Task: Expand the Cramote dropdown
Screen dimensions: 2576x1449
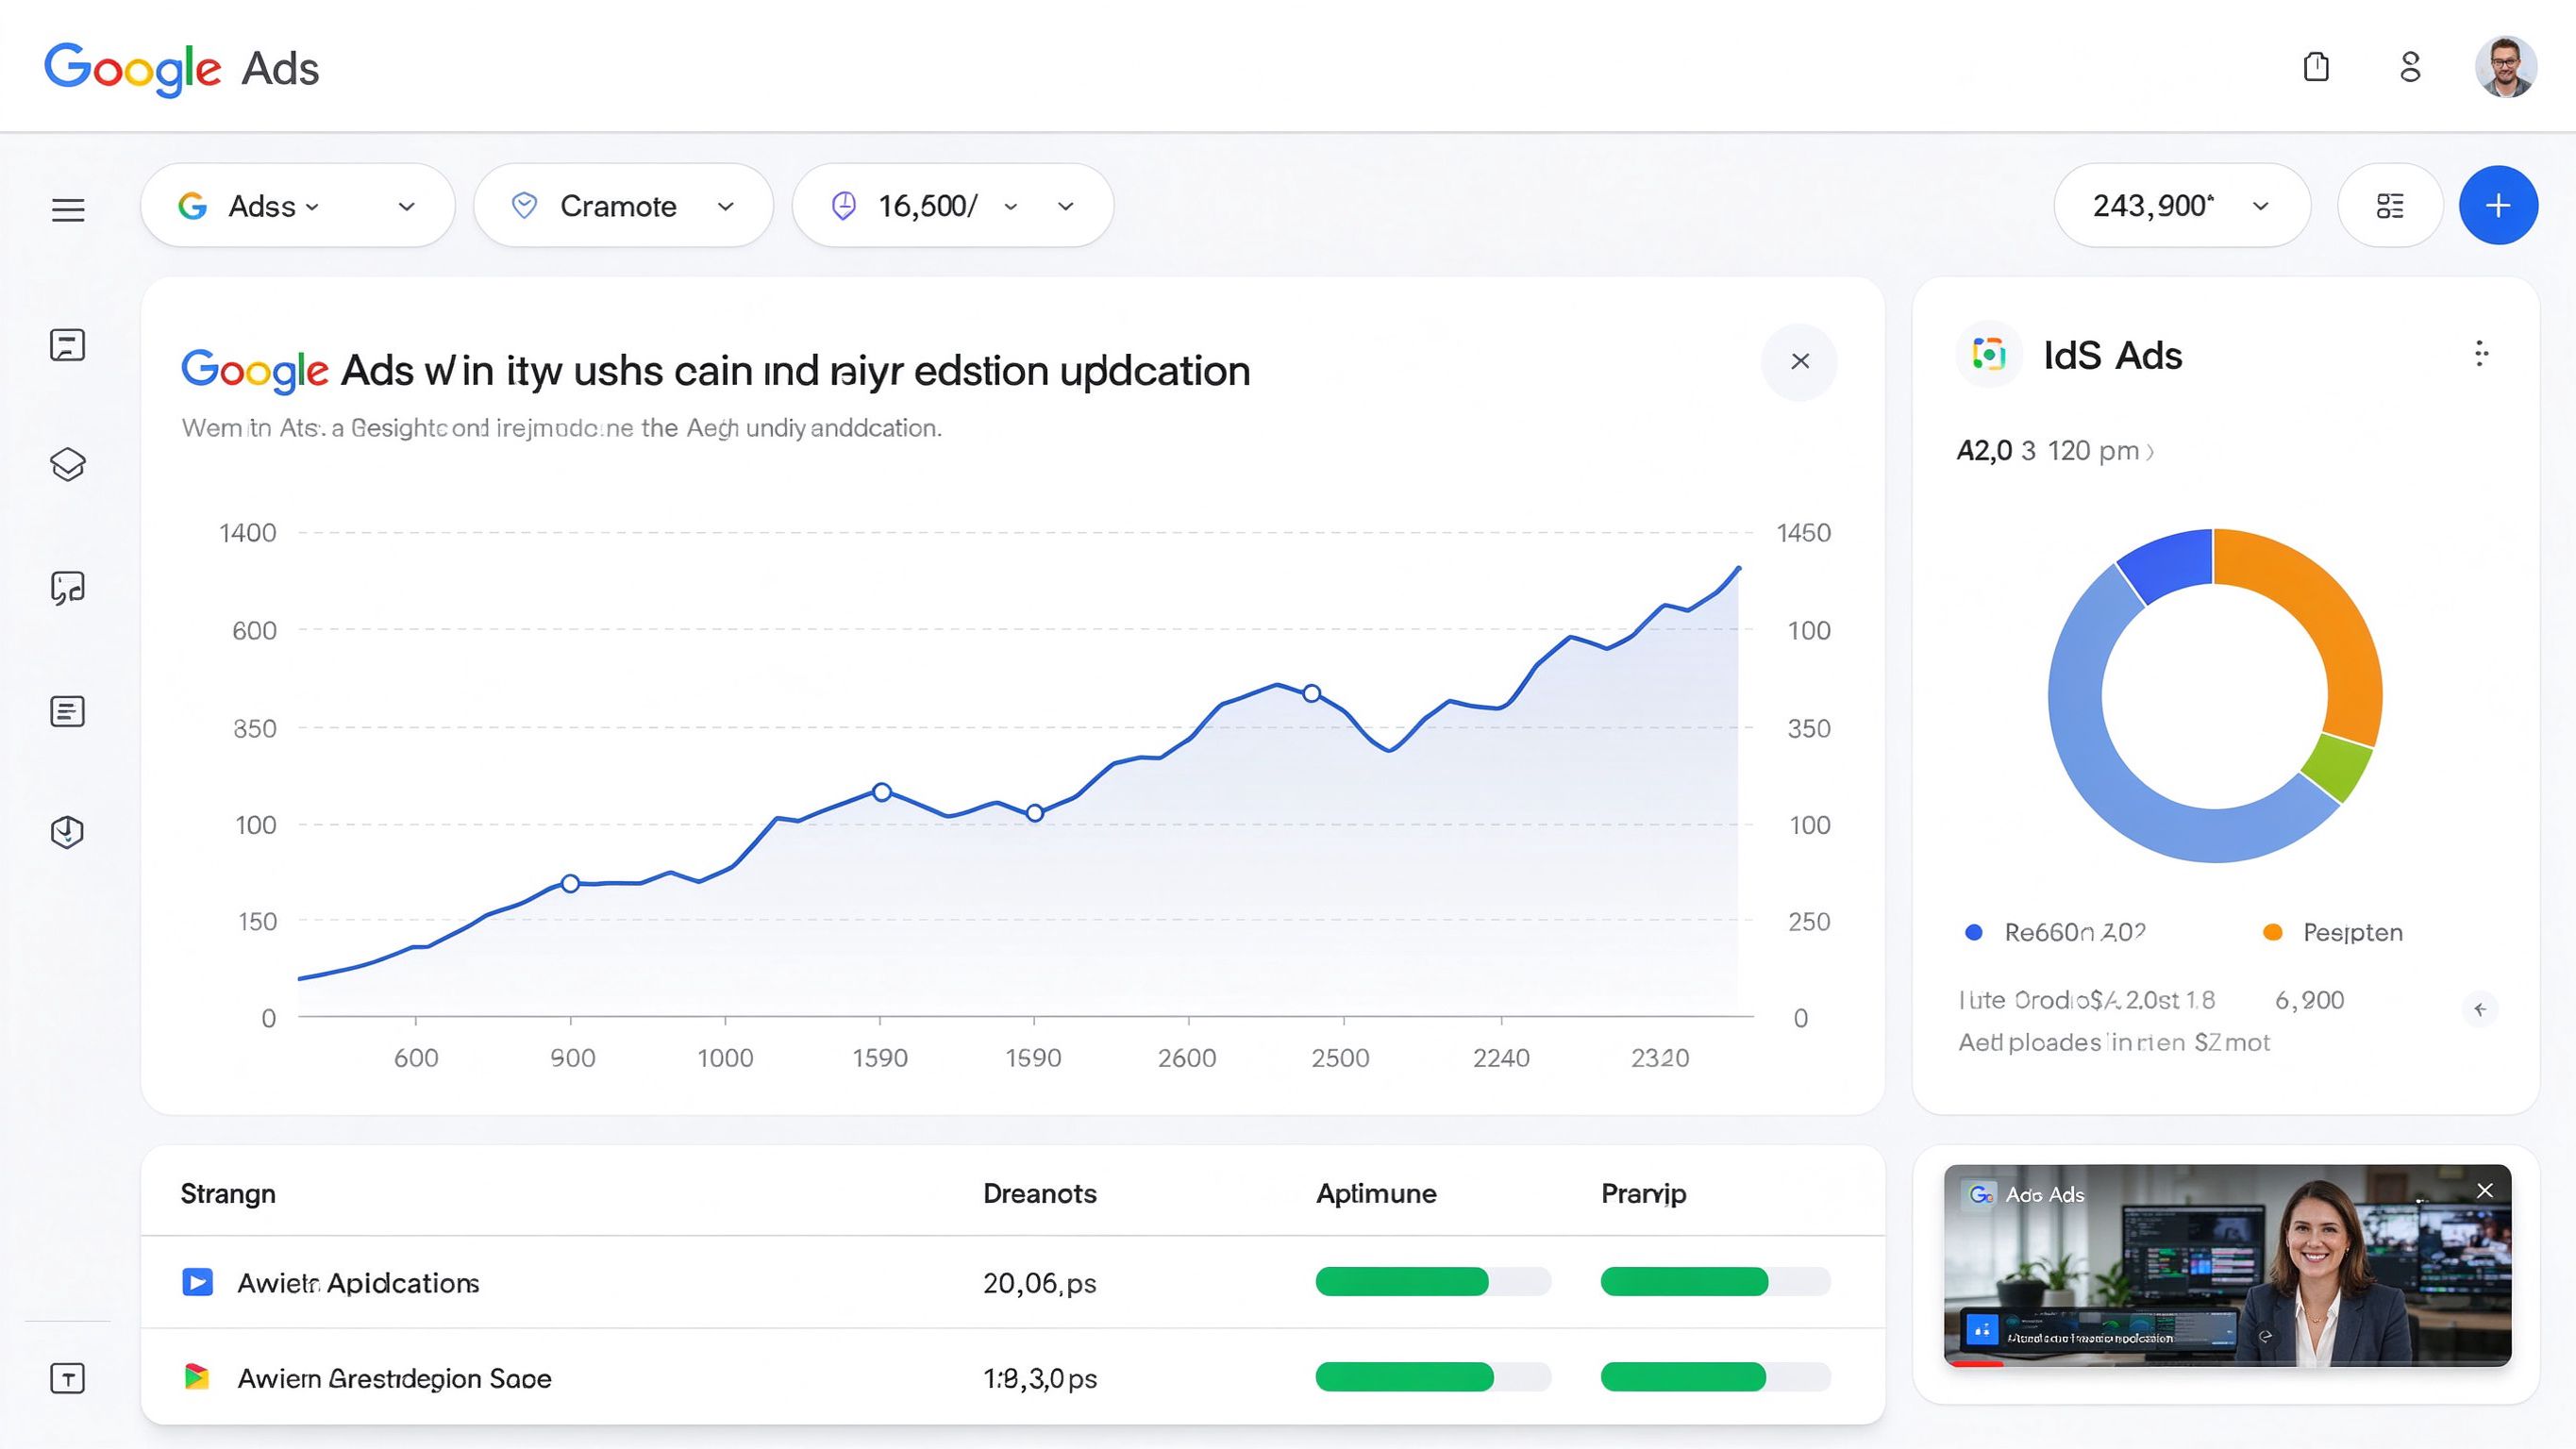Action: (x=624, y=206)
